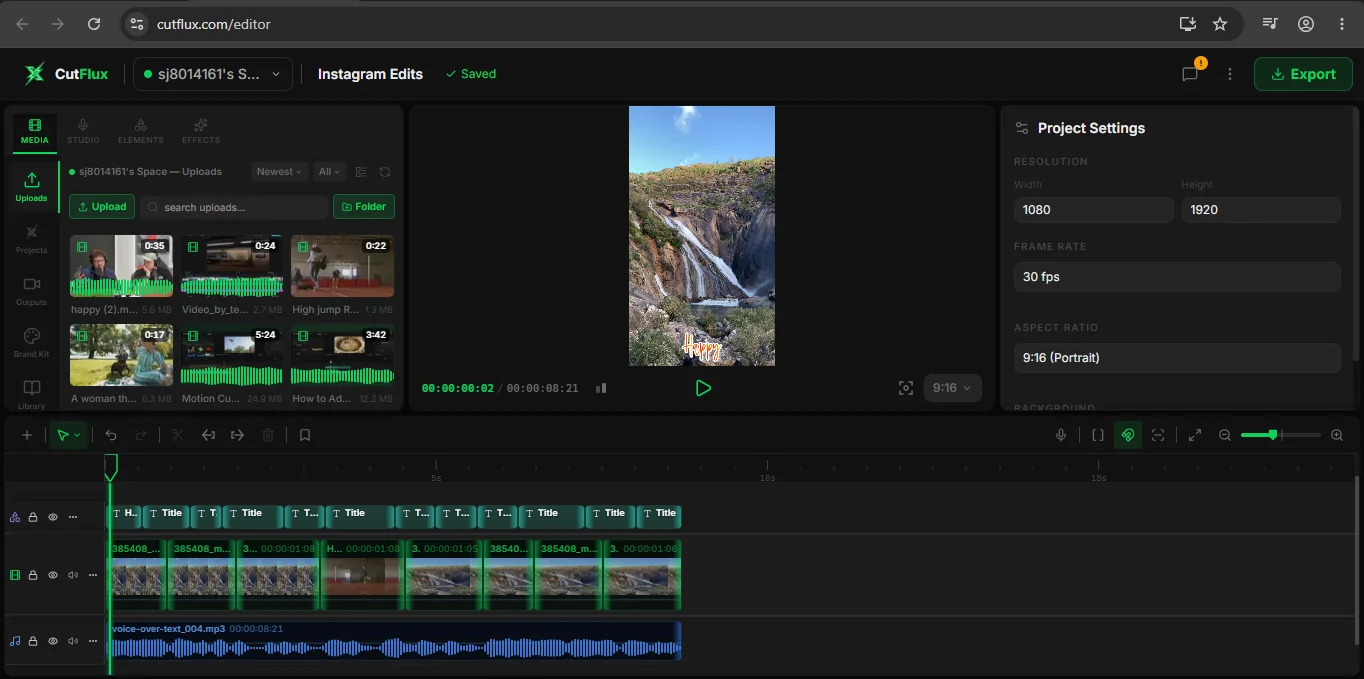This screenshot has width=1364, height=679.
Task: Click the scissors split tool
Action: pyautogui.click(x=177, y=435)
